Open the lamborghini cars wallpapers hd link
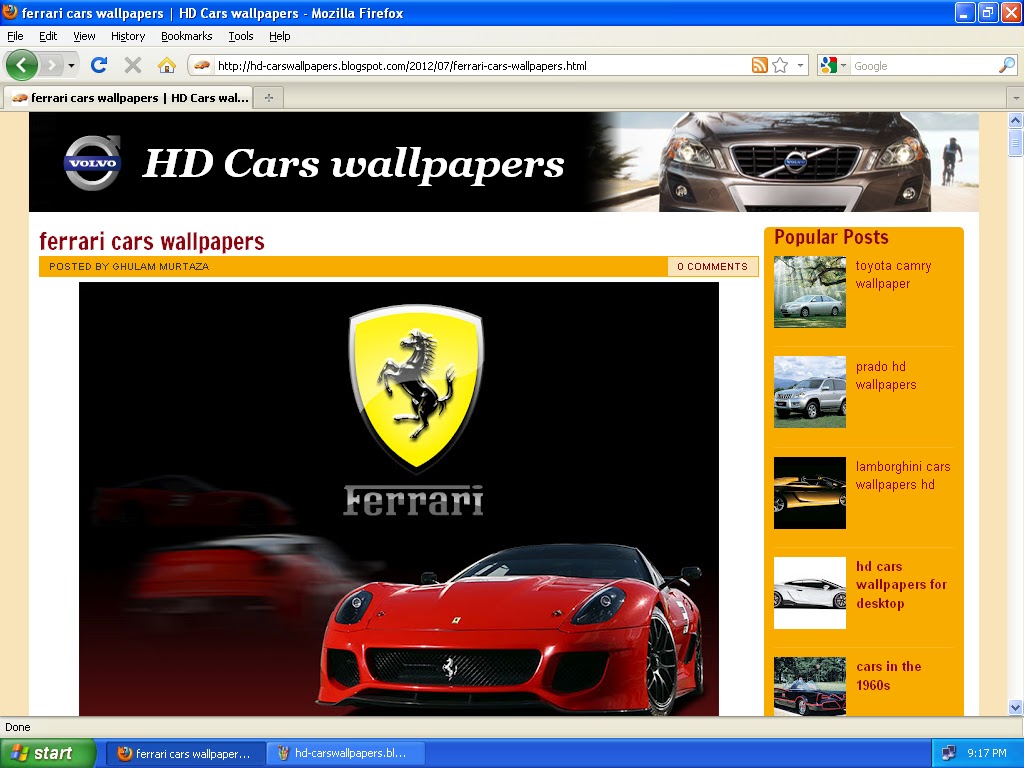1024x768 pixels. coord(903,475)
